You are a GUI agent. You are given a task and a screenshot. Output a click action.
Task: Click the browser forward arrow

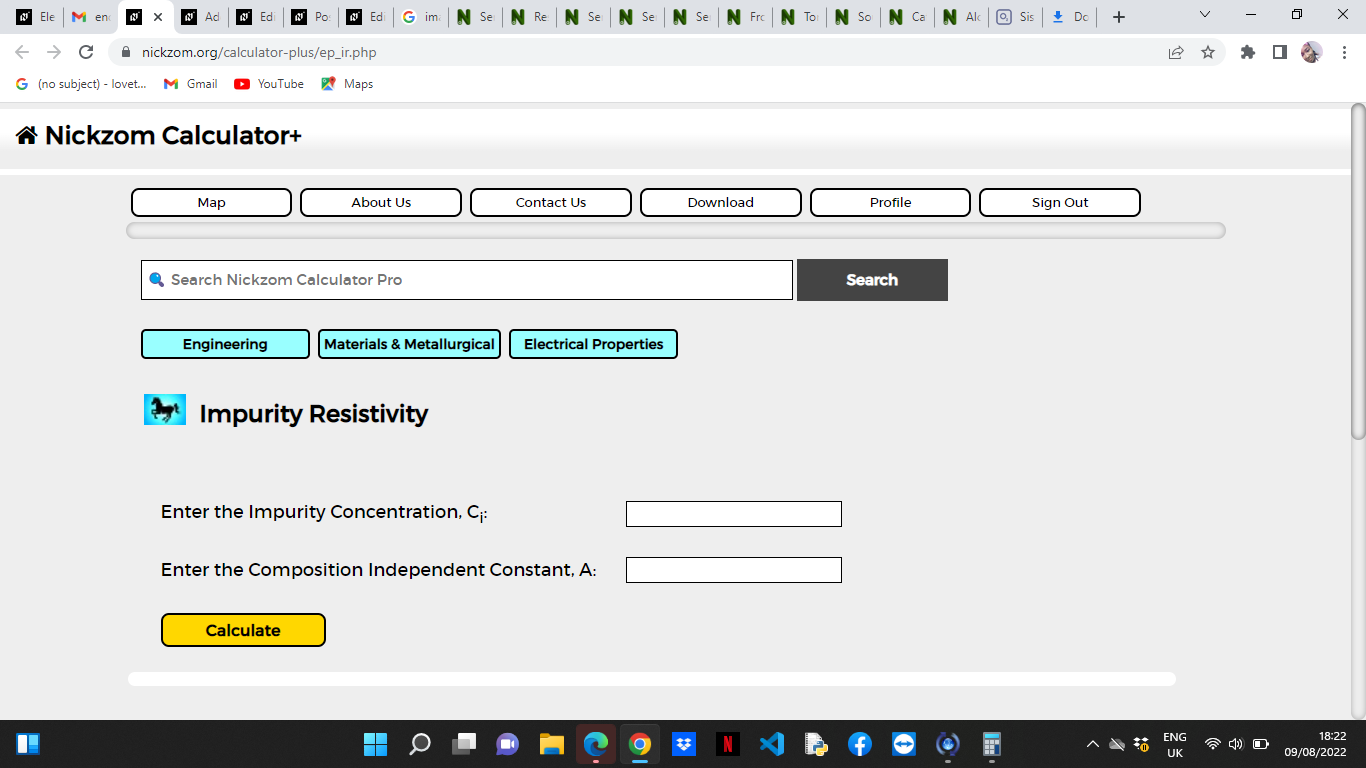54,52
